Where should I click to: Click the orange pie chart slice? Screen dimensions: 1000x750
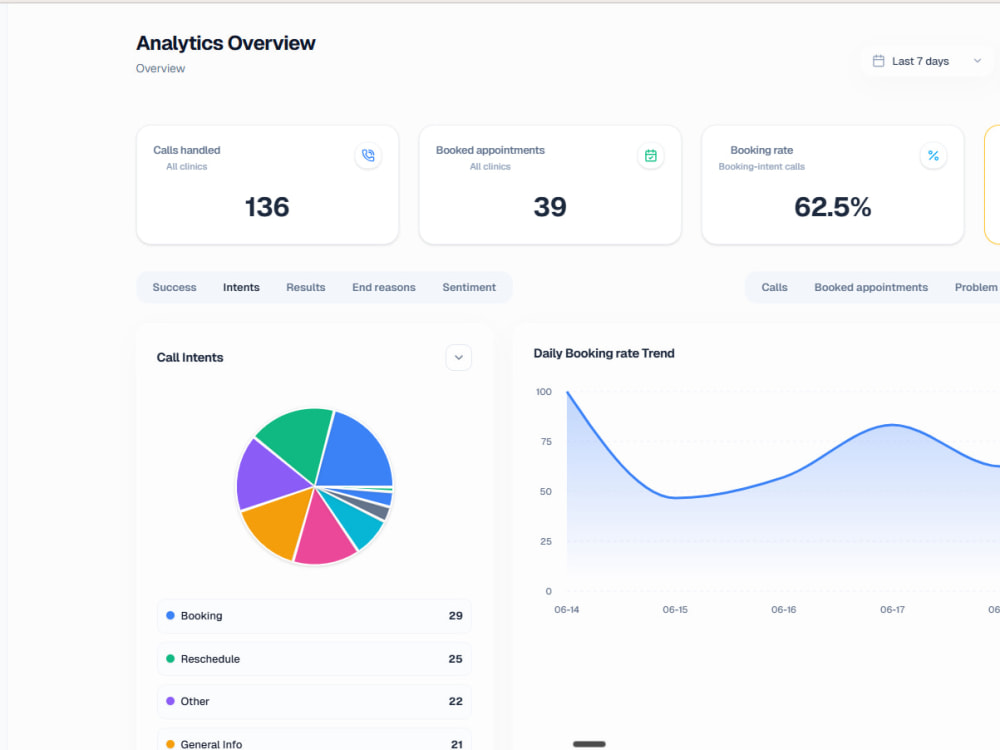tap(277, 523)
